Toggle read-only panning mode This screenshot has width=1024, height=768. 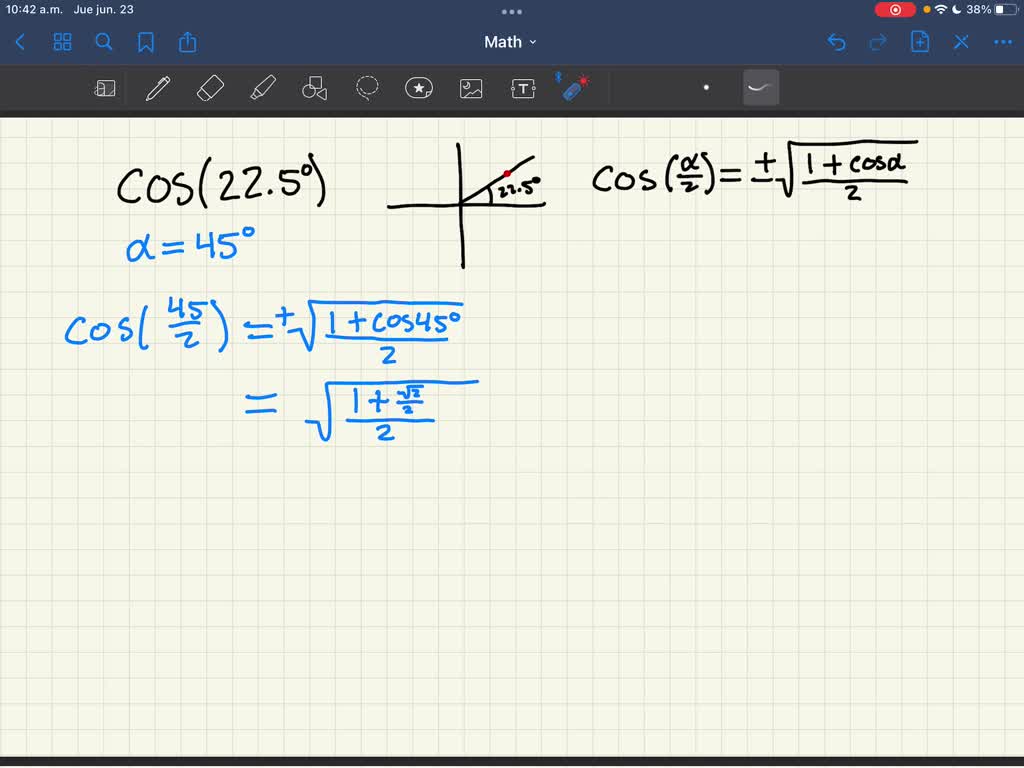(x=104, y=88)
